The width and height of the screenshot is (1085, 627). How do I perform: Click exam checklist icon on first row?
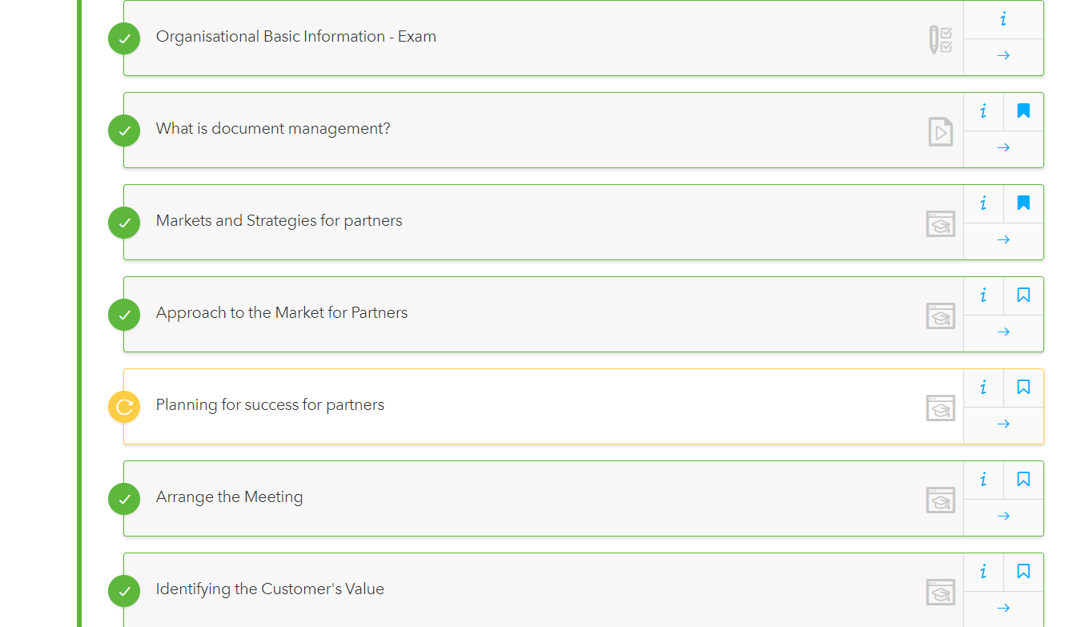click(x=940, y=40)
